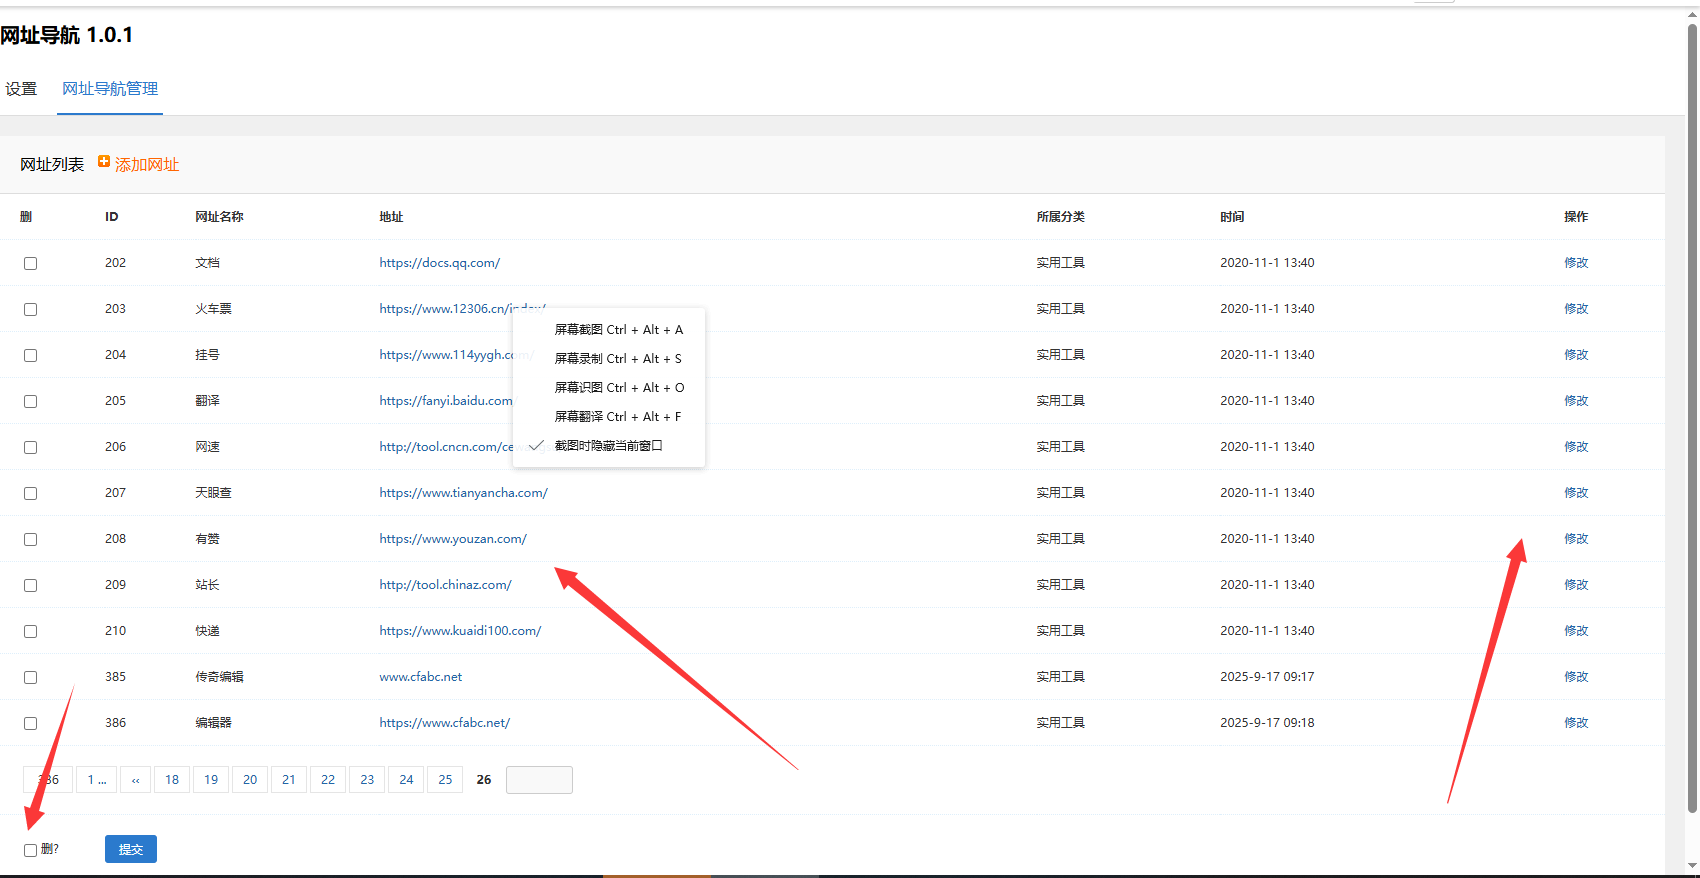This screenshot has height=878, width=1700.
Task: Open the 网址导航管理 tab
Action: (x=110, y=89)
